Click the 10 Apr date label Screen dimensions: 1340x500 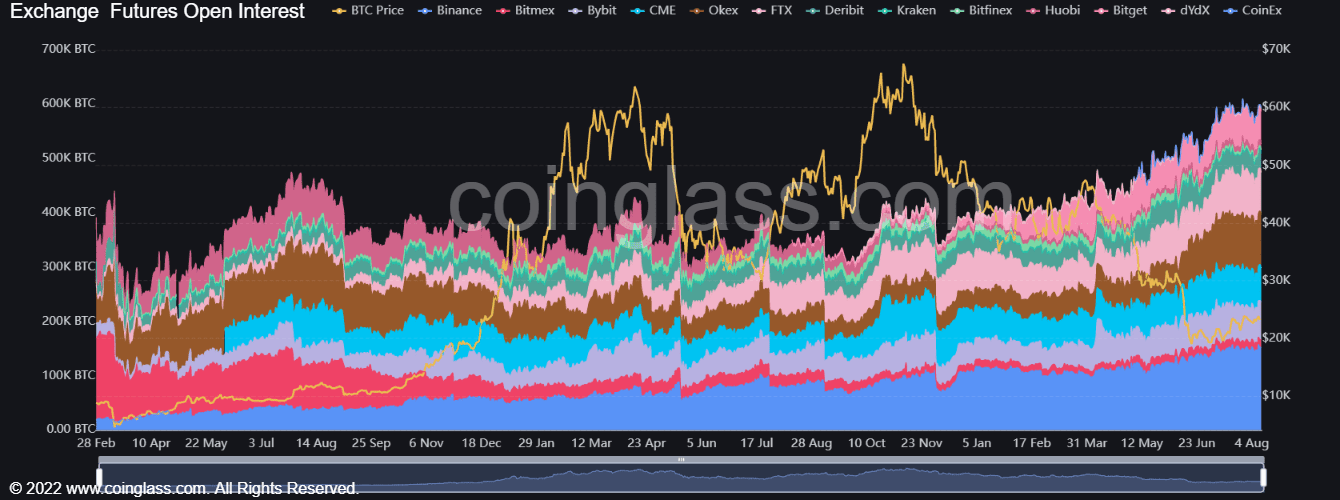tap(152, 442)
